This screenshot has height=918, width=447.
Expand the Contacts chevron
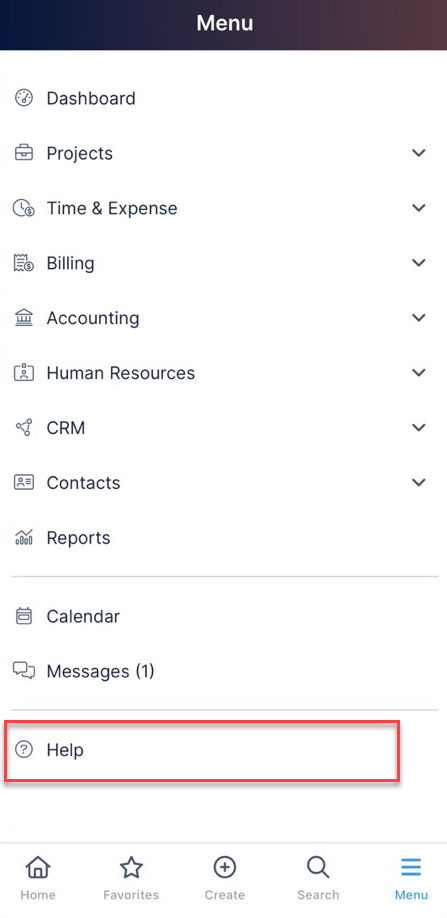pos(418,482)
